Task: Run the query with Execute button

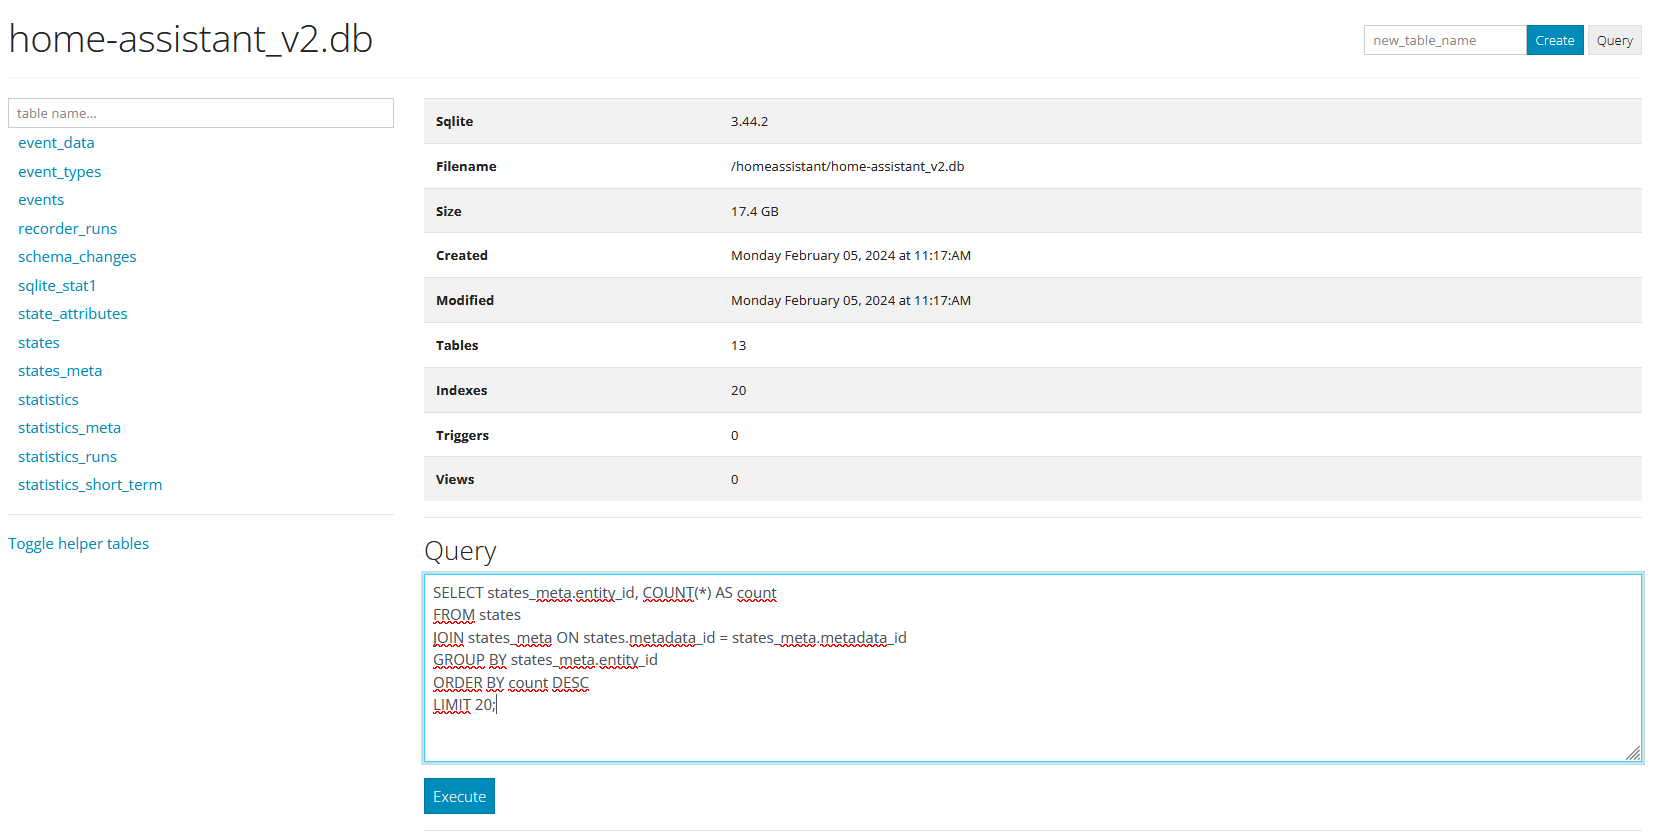Action: point(459,796)
